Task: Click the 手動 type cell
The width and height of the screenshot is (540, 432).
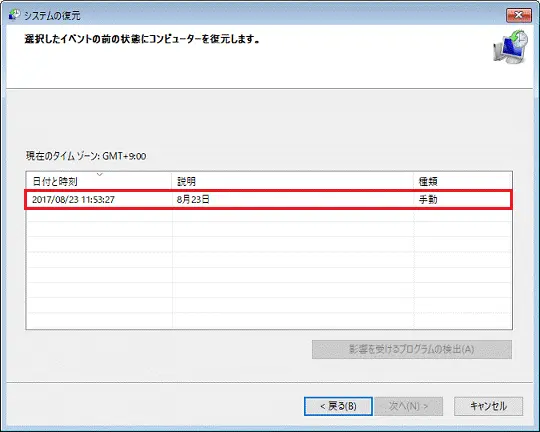Action: pyautogui.click(x=428, y=199)
